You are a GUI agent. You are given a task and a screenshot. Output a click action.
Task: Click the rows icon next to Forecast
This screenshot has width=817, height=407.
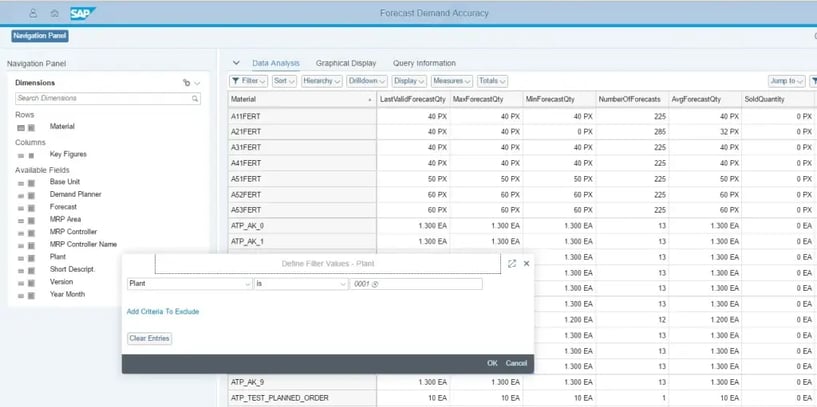point(21,208)
